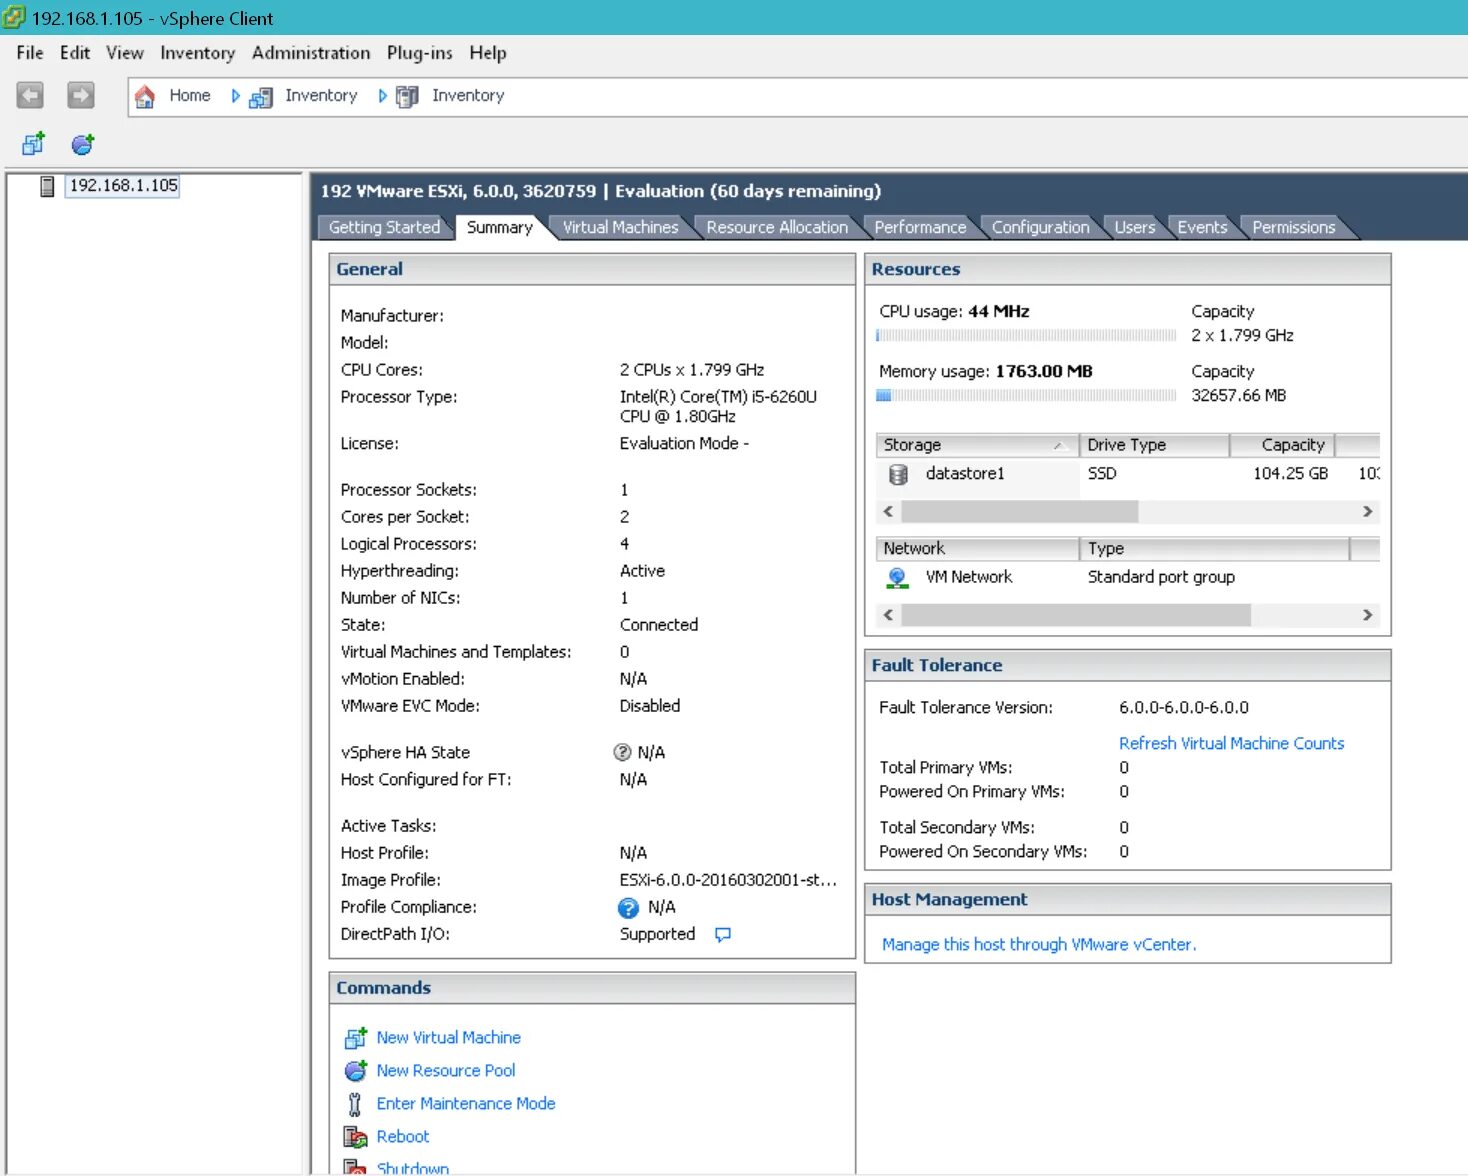Switch to the Events tab
The image size is (1468, 1176).
(x=1202, y=228)
